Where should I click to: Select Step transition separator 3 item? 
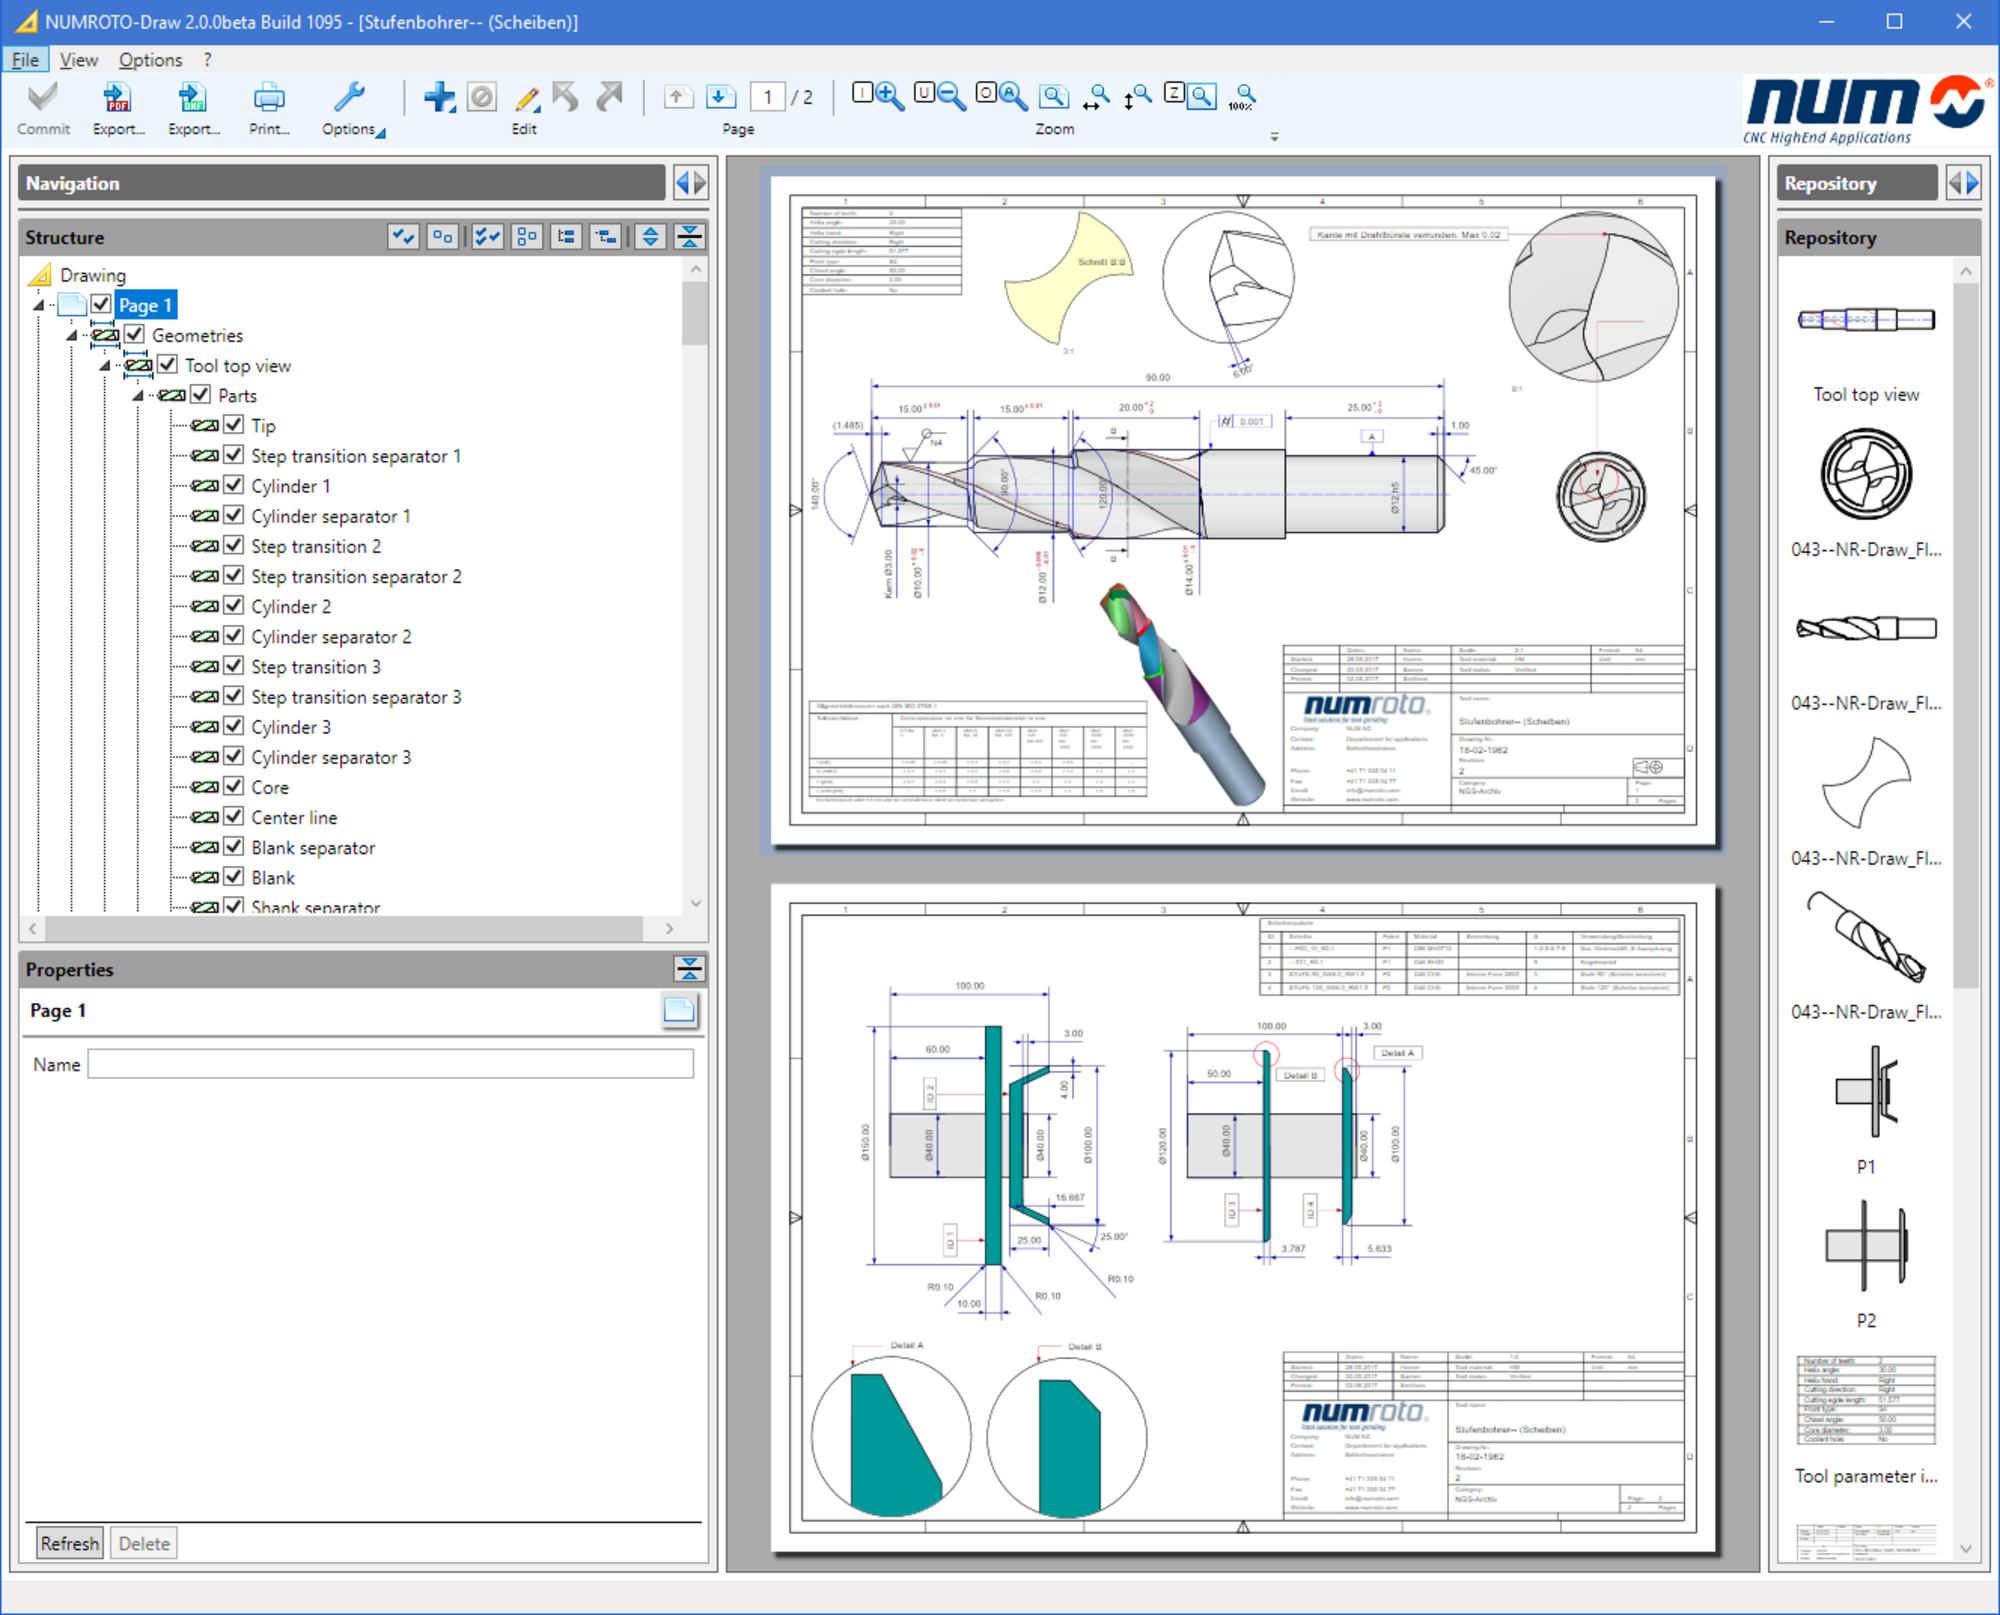(x=356, y=697)
